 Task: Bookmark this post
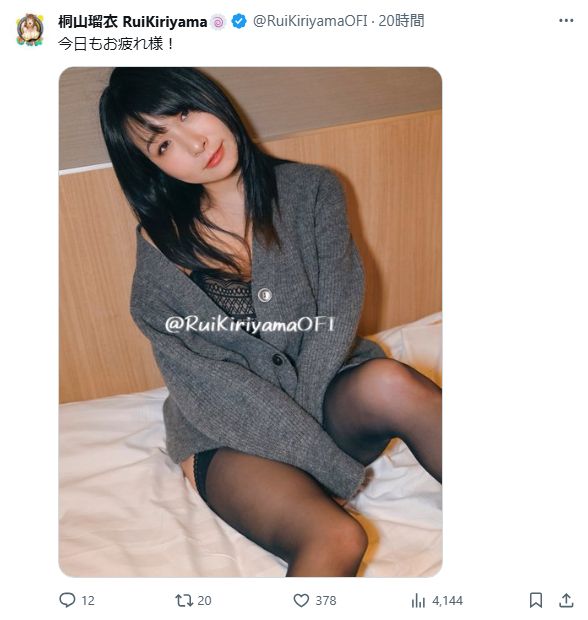[535, 600]
